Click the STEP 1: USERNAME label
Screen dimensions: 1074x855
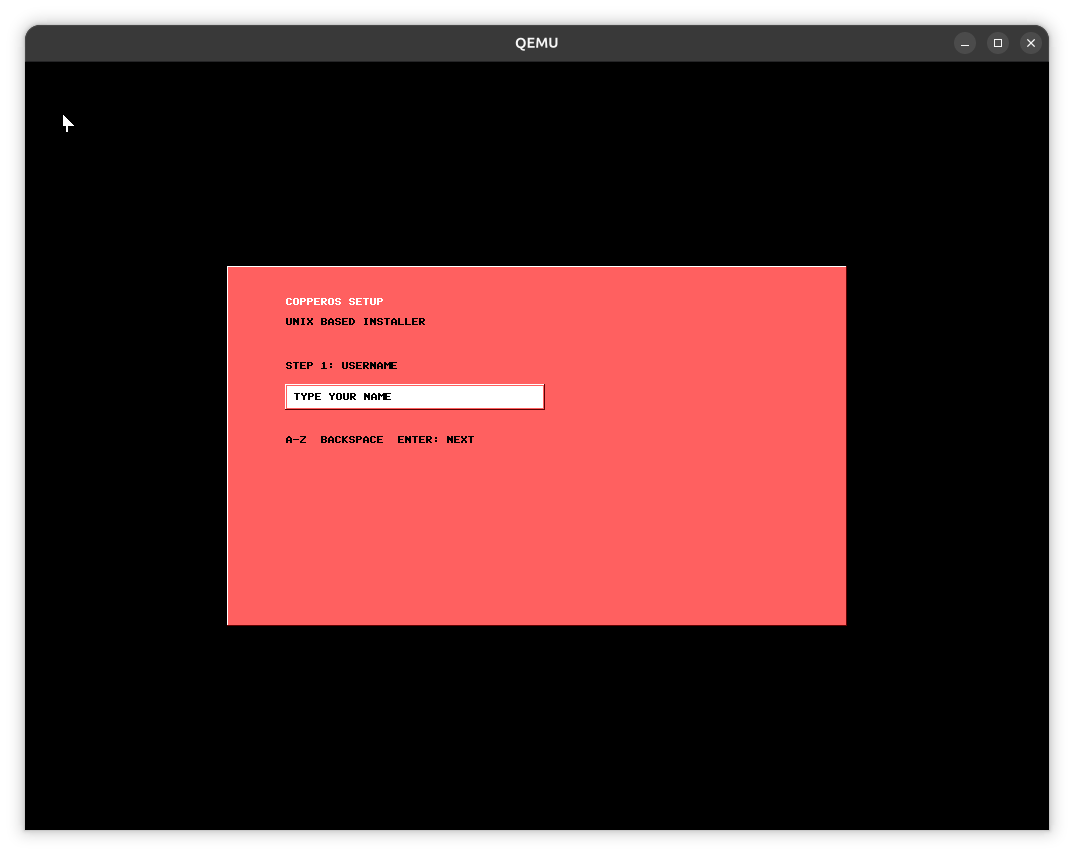pos(341,365)
